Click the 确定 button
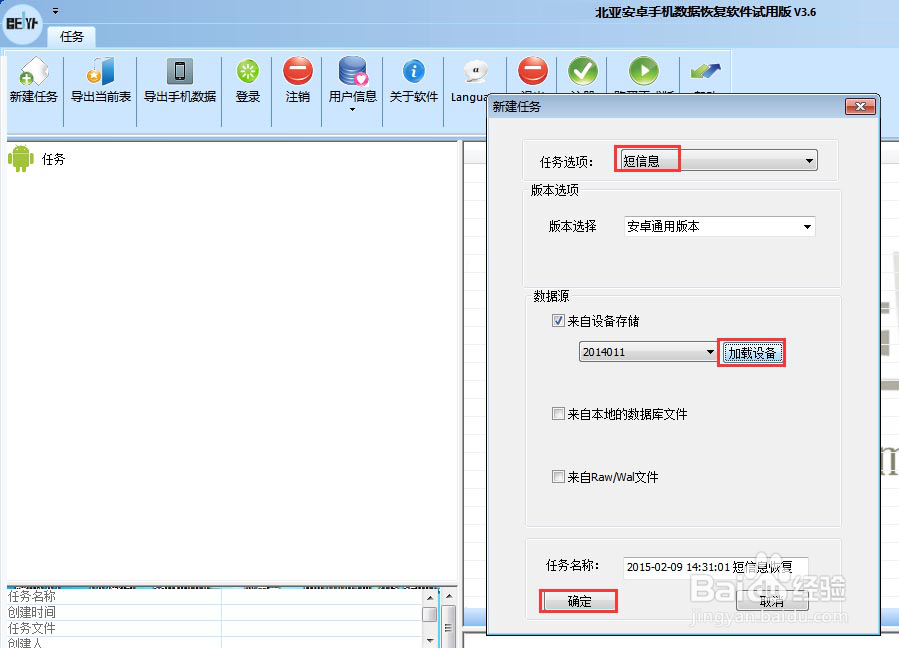 (579, 601)
